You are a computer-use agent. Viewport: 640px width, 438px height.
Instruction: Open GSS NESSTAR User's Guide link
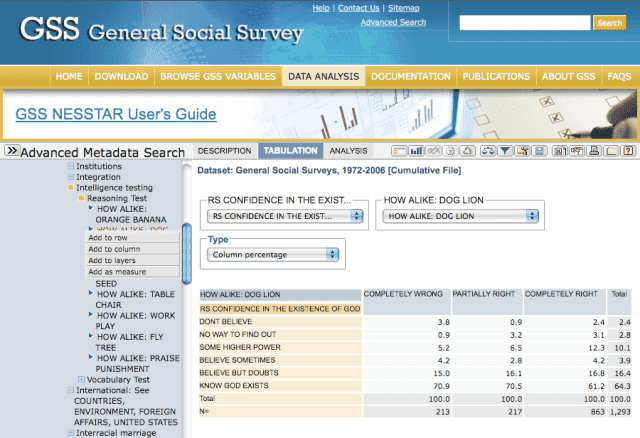pyautogui.click(x=116, y=114)
